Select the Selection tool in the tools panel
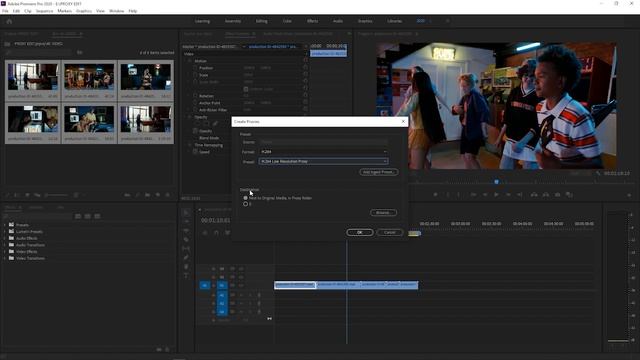The width and height of the screenshot is (640, 360). click(x=186, y=212)
